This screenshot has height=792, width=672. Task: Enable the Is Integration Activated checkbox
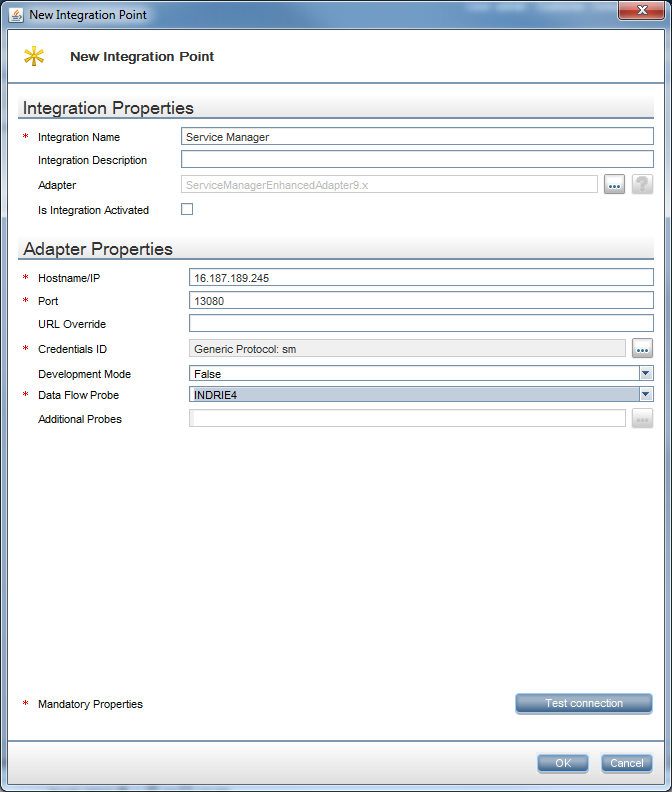(187, 209)
